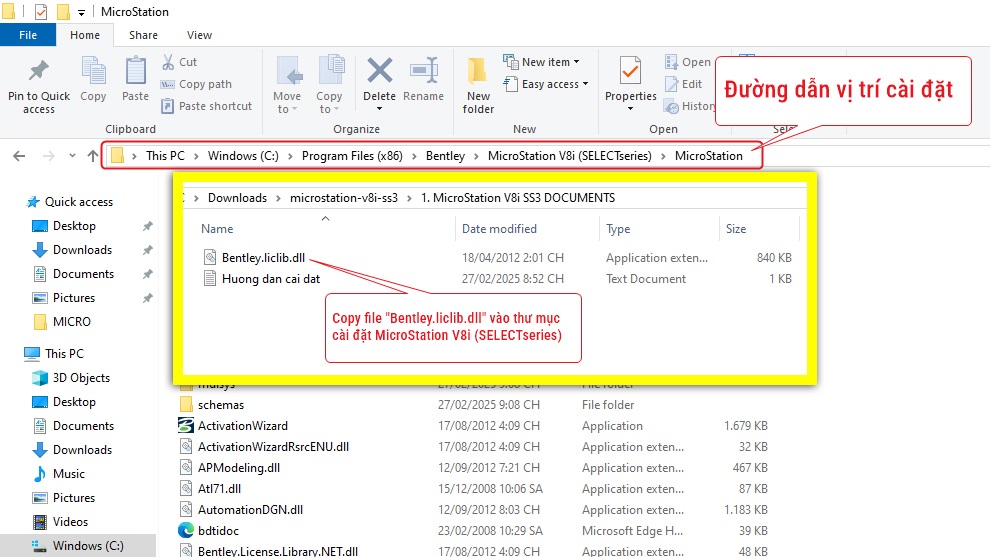Sort by Name column header

(x=217, y=229)
